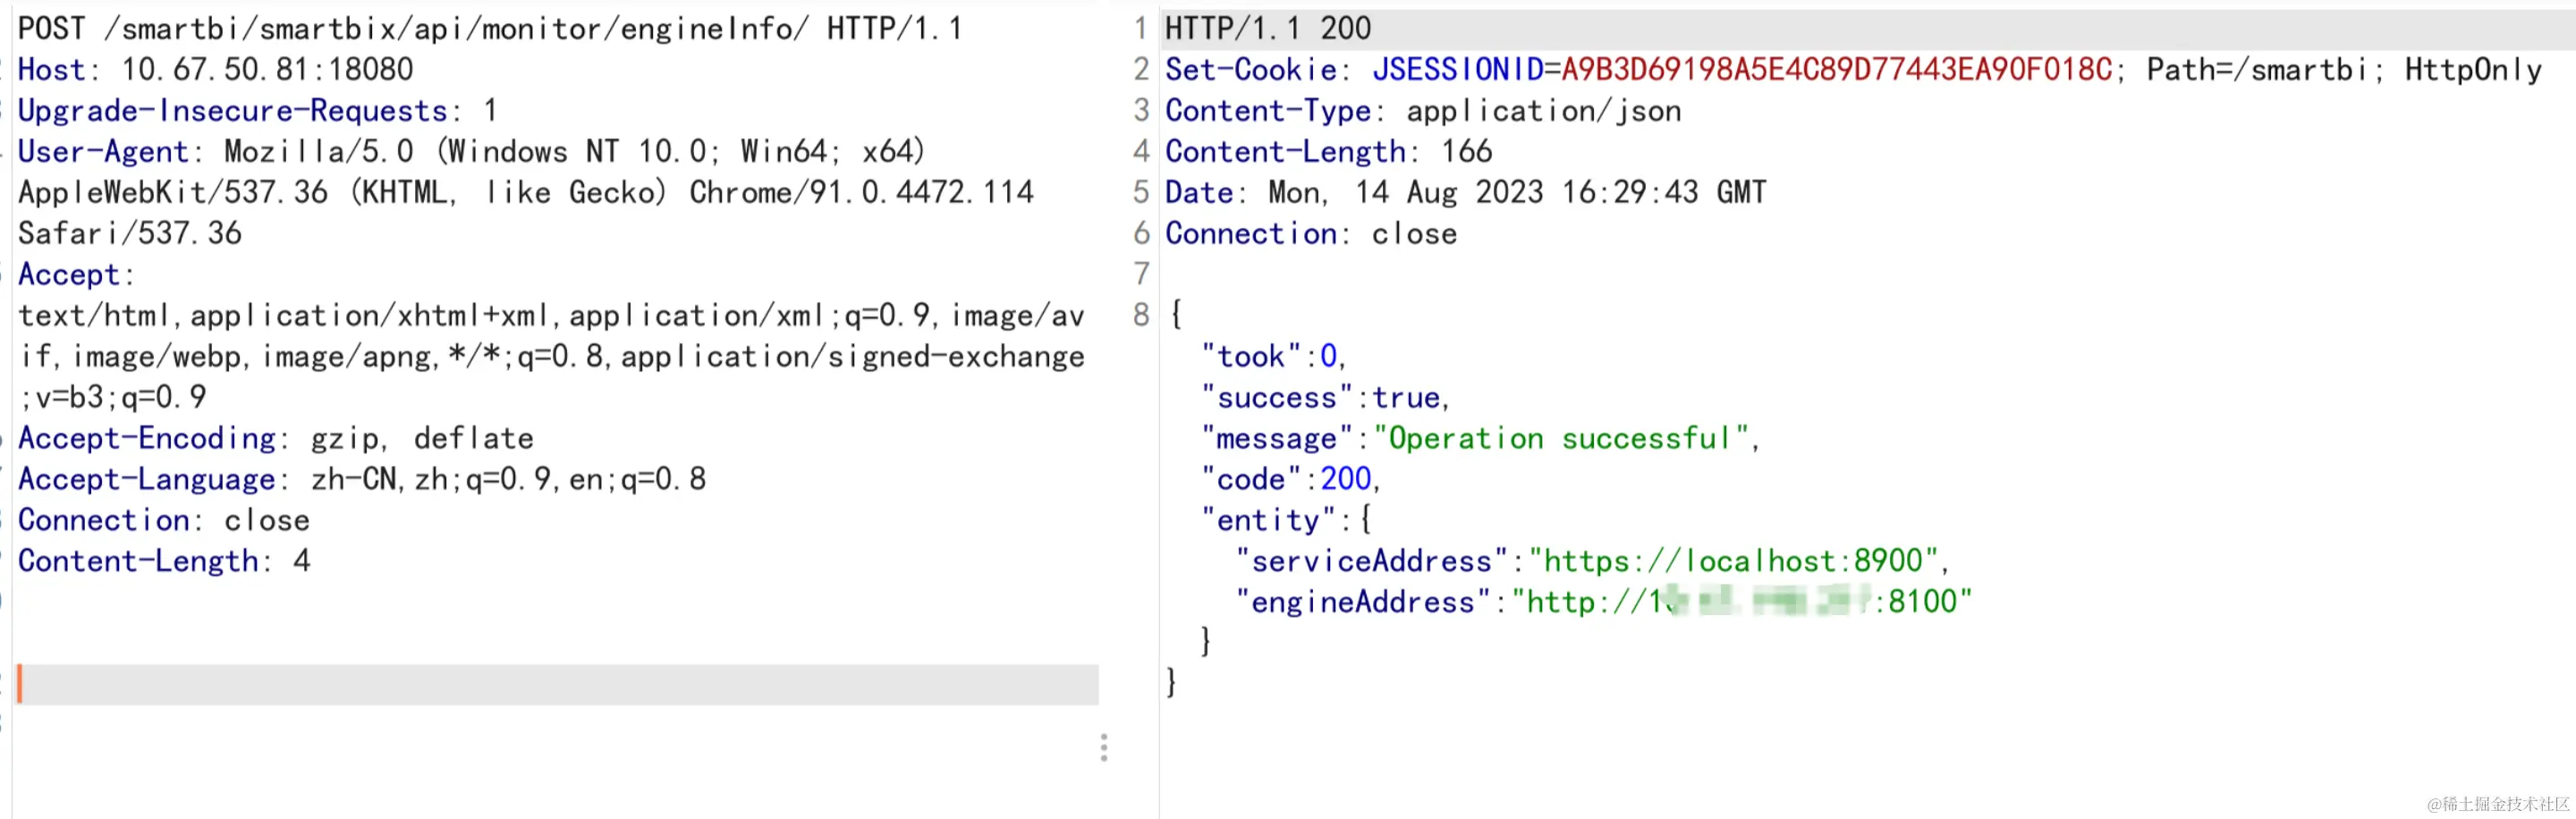Click the HTTP/1.1 200 status line
2576x819 pixels.
pyautogui.click(x=1268, y=28)
